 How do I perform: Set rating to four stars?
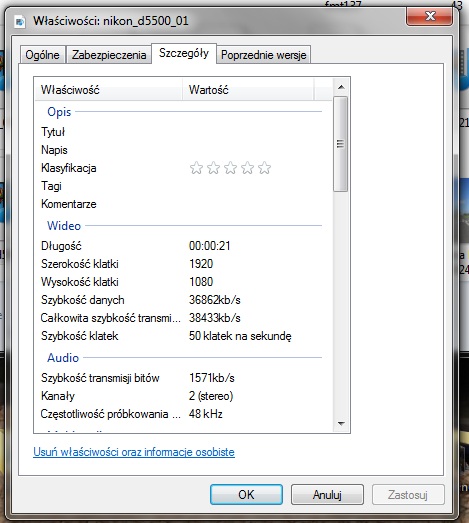pyautogui.click(x=248, y=168)
